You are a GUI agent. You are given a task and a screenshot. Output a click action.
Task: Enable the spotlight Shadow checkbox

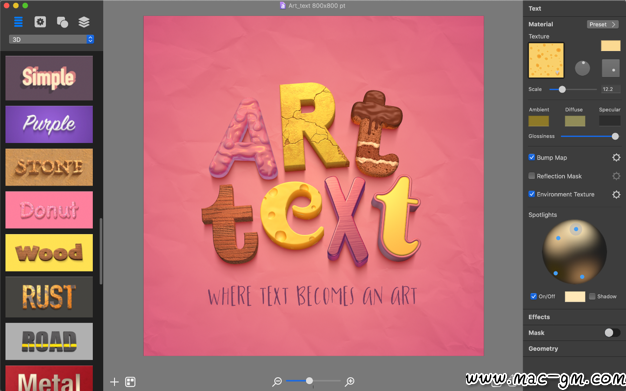click(592, 296)
